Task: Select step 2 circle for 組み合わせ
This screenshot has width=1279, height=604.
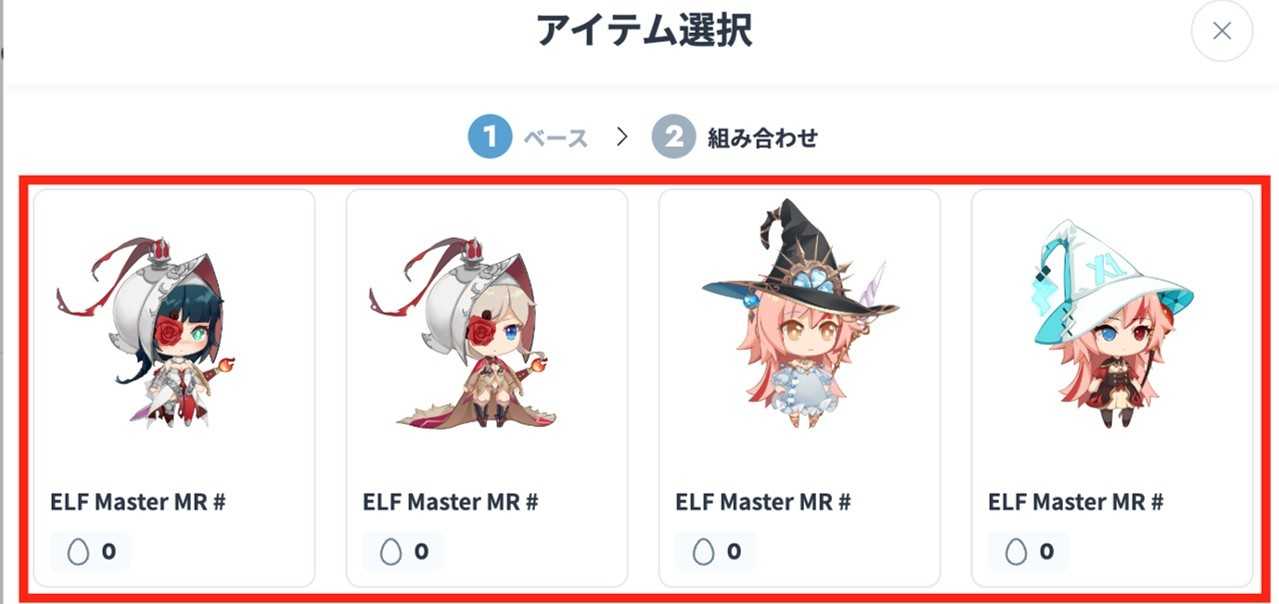Action: click(674, 137)
